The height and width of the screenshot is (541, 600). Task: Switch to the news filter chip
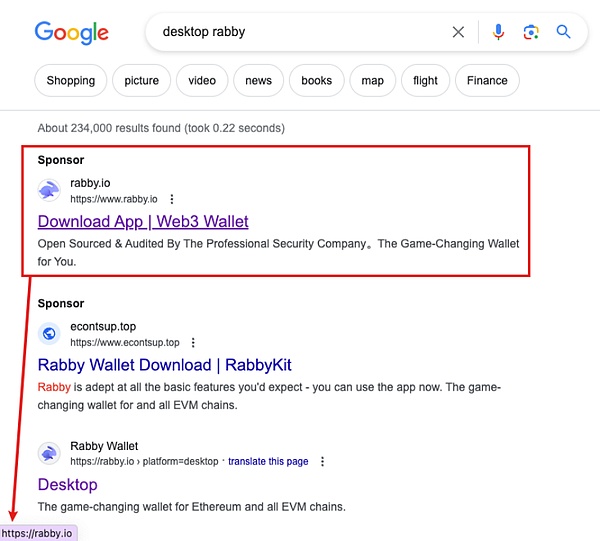(258, 81)
